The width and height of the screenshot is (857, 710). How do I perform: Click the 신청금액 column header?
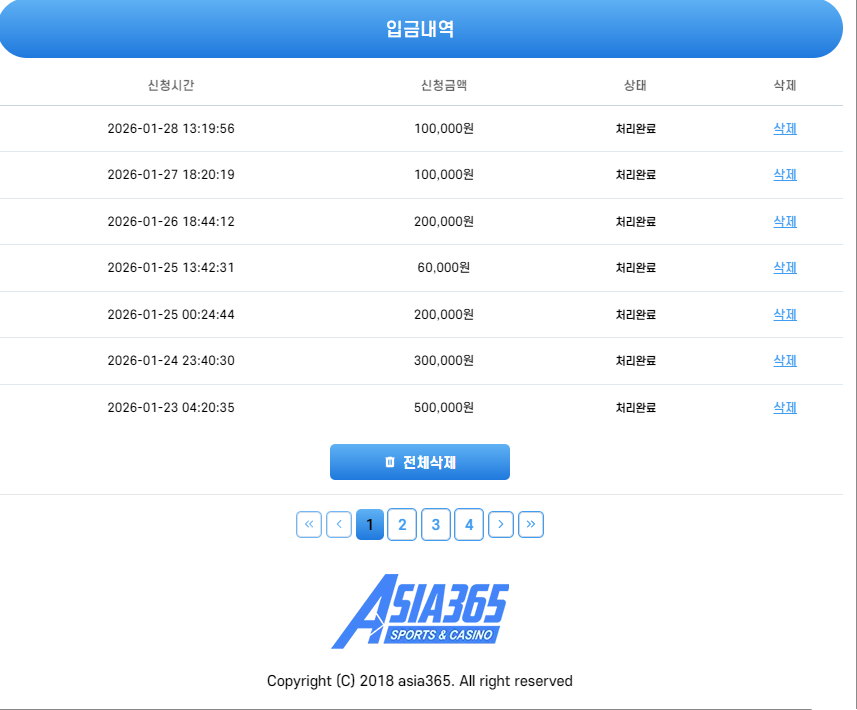(x=444, y=85)
